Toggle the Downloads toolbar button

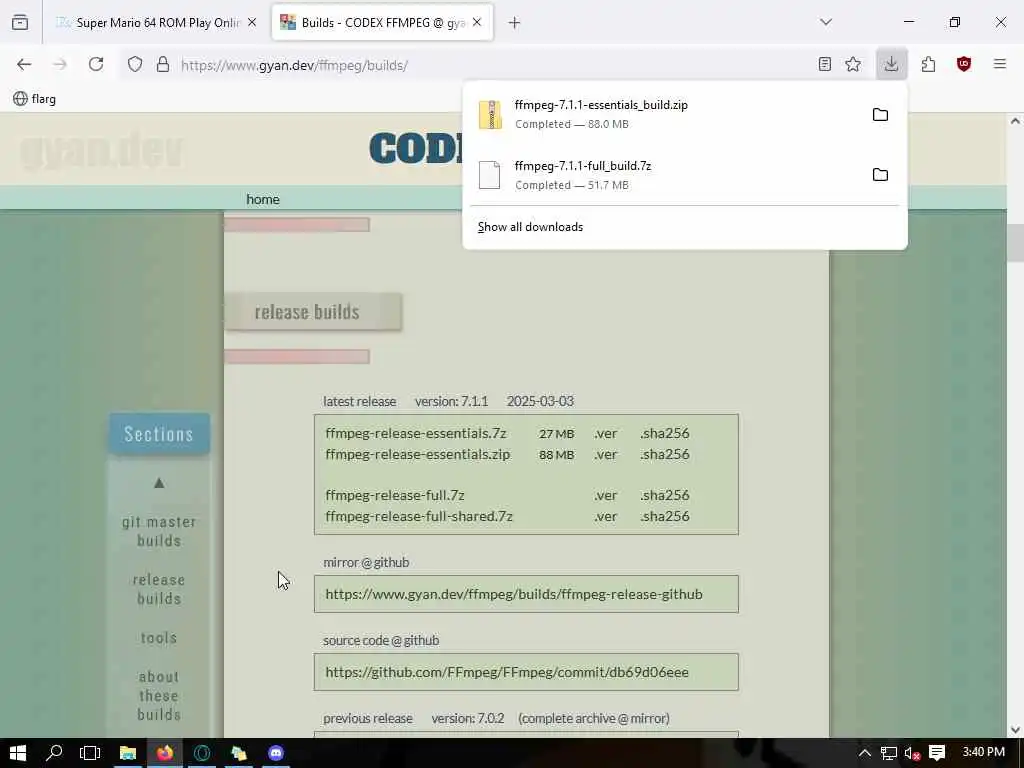(891, 64)
